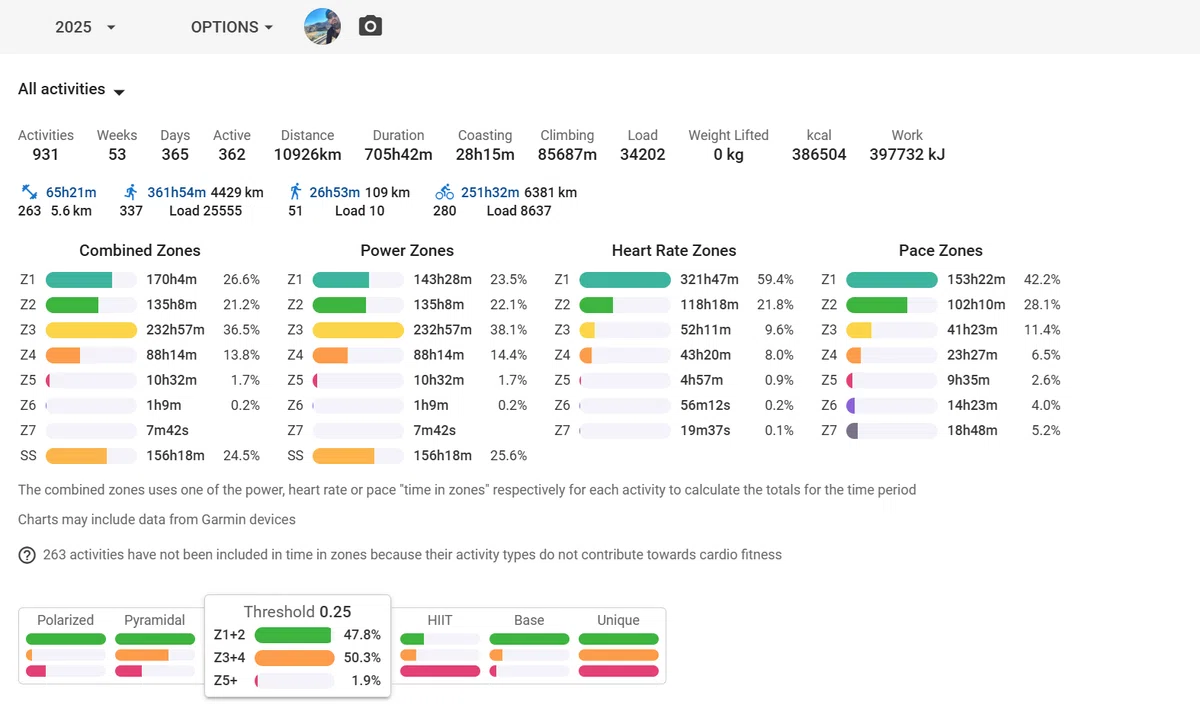Click the camera screenshot icon
The image size is (1200, 707).
(x=371, y=27)
